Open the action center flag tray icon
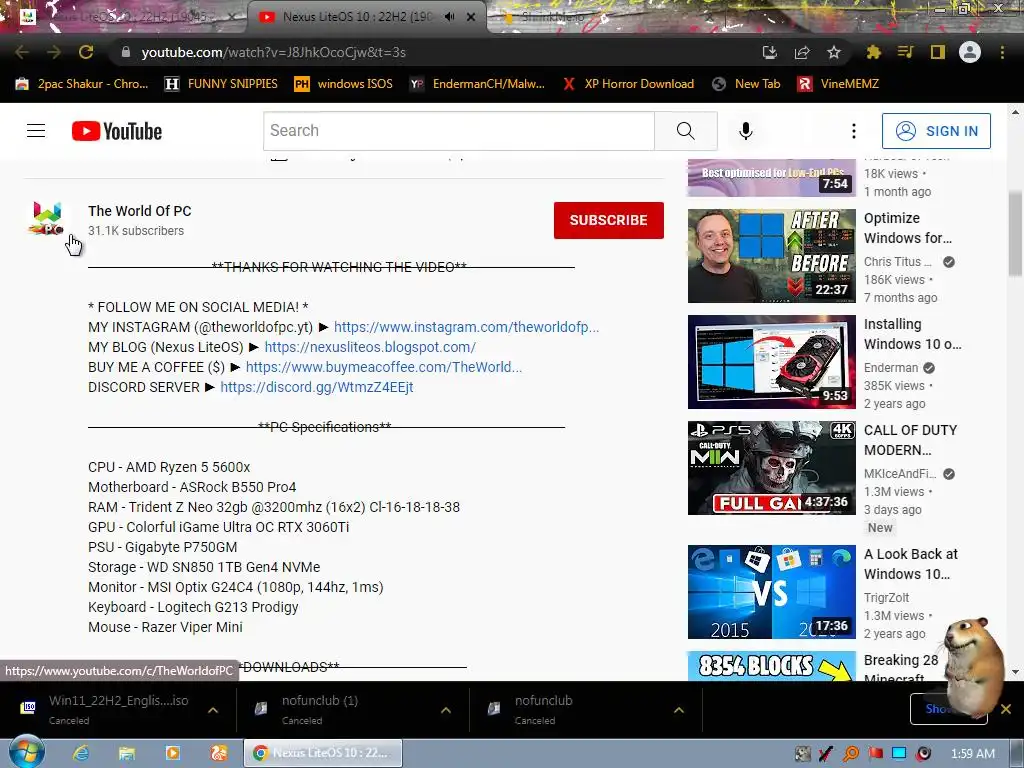1024x768 pixels. 875,754
